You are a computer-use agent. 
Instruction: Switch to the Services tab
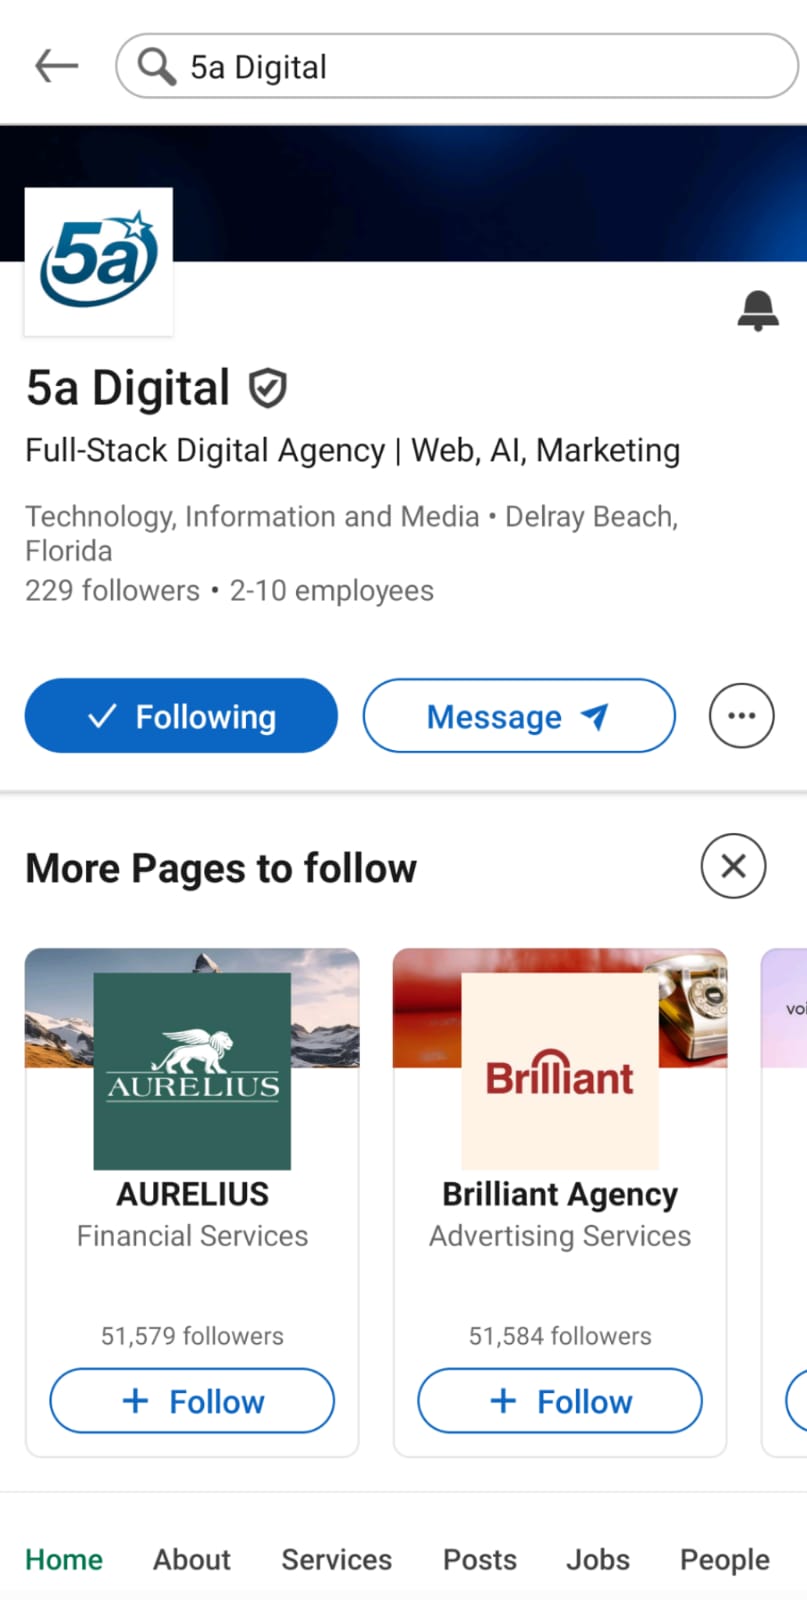click(x=337, y=1560)
